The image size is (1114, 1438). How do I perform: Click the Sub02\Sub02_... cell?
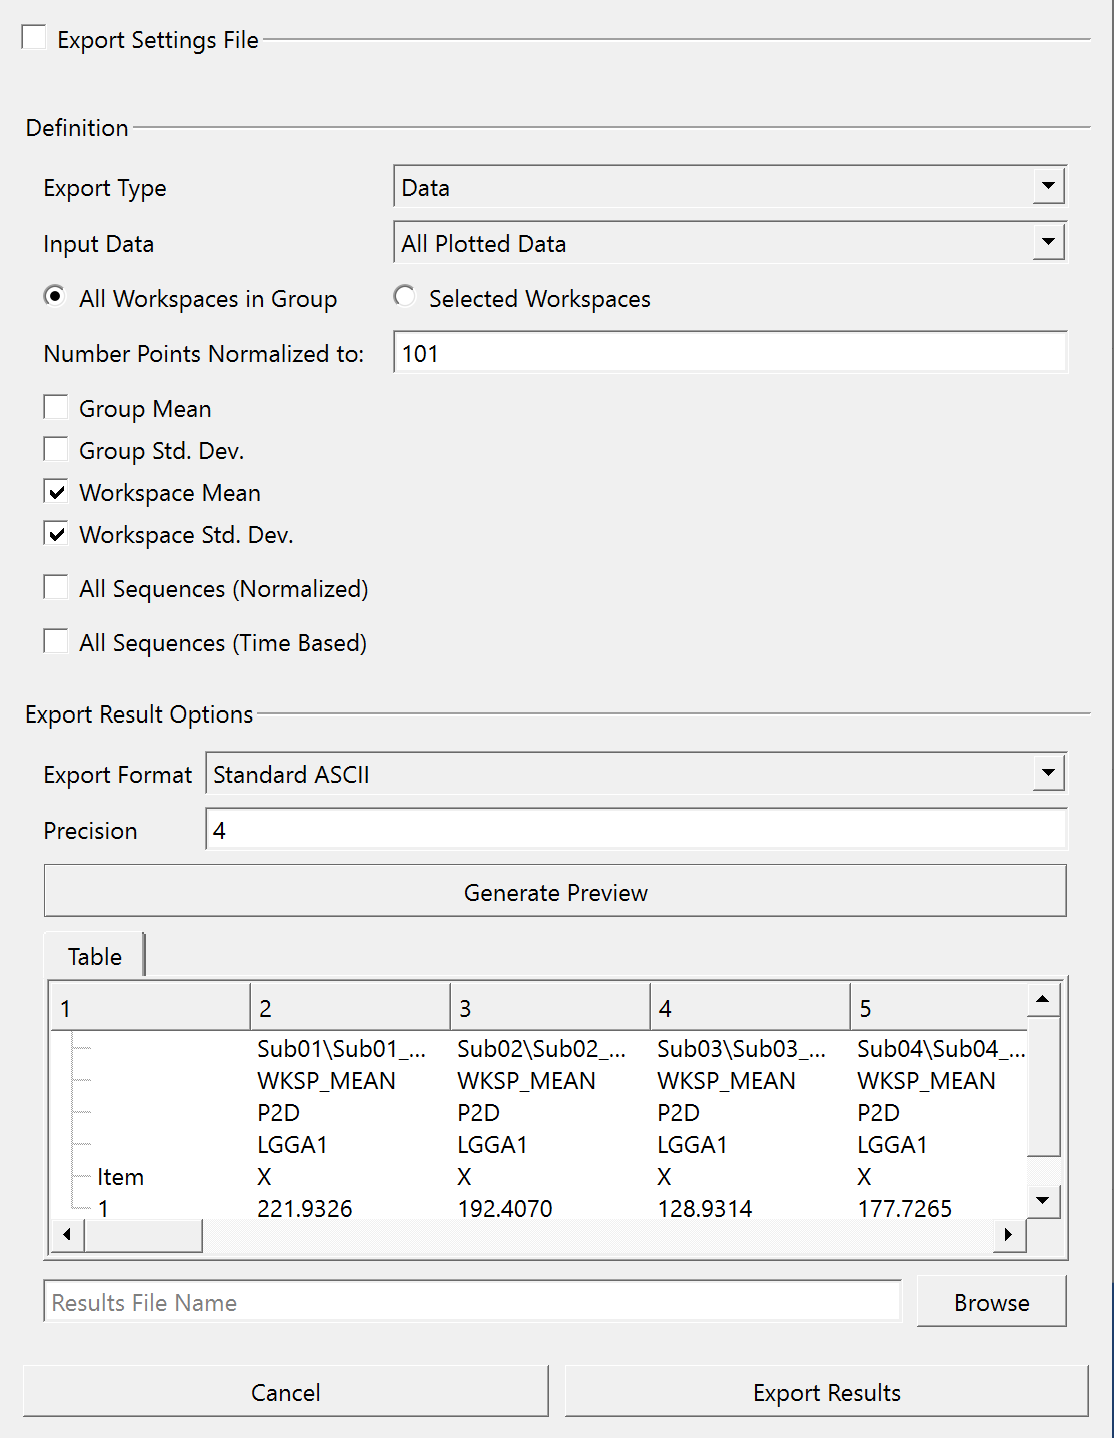542,1049
